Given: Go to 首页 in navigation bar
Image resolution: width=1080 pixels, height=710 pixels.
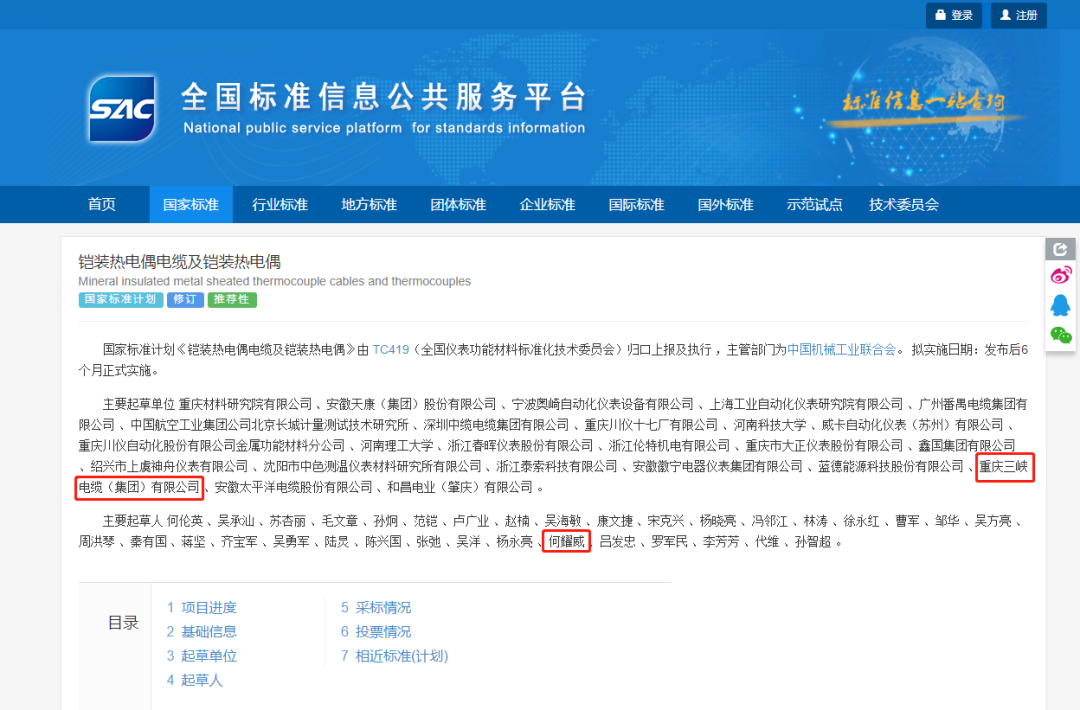Looking at the screenshot, I should pyautogui.click(x=102, y=205).
